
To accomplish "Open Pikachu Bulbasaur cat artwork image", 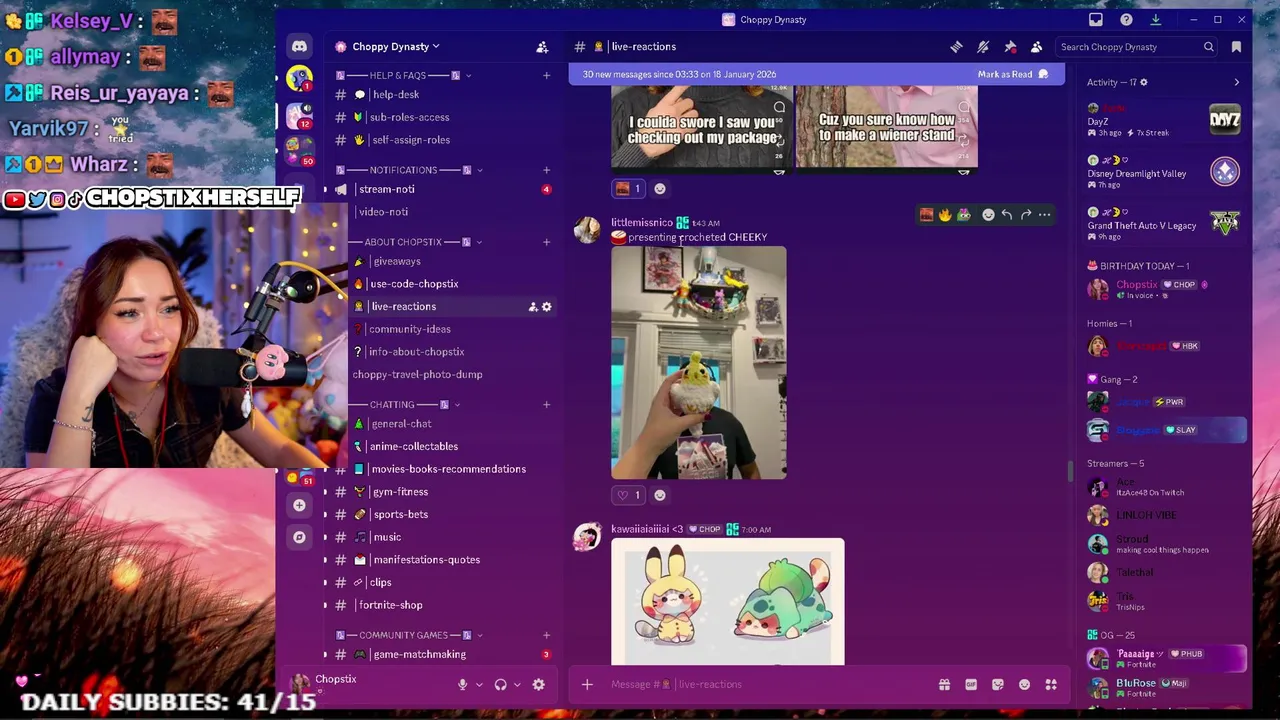I will [x=728, y=602].
